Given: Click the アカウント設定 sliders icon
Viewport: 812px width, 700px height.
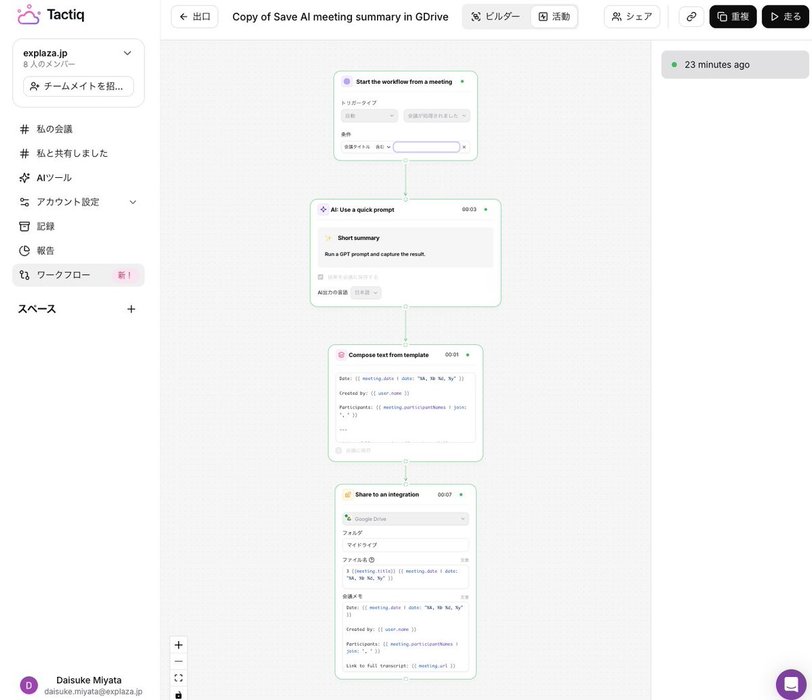Looking at the screenshot, I should pyautogui.click(x=24, y=202).
